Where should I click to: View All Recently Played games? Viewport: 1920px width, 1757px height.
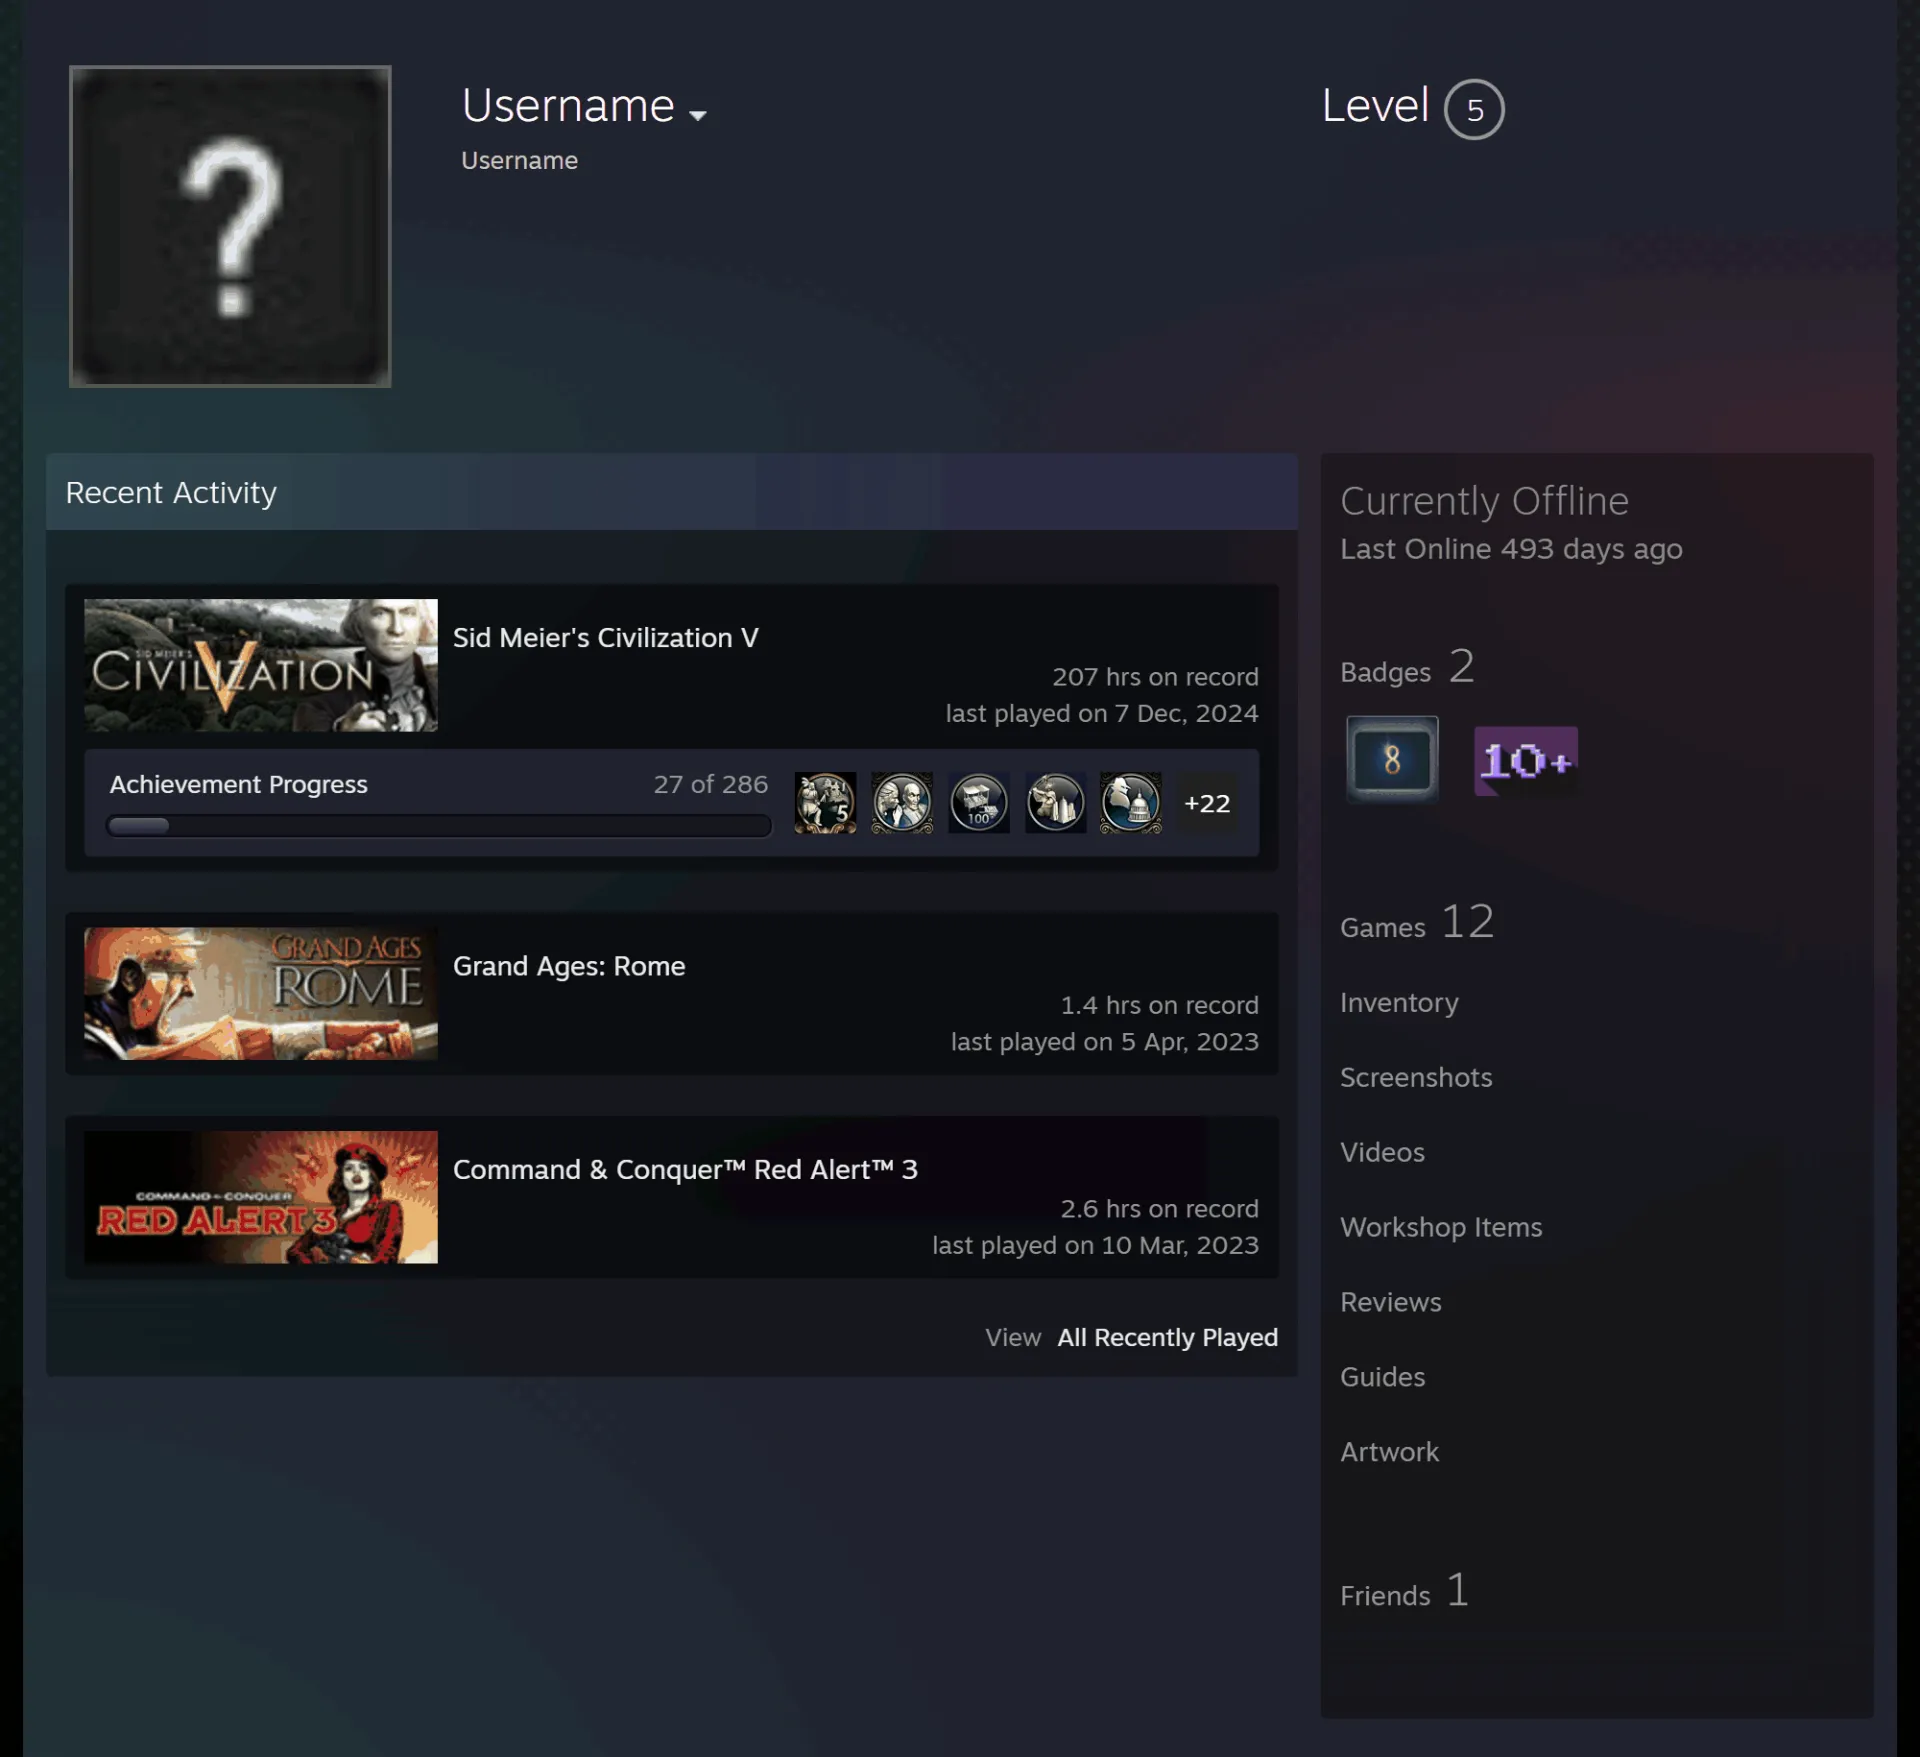tap(1167, 1337)
